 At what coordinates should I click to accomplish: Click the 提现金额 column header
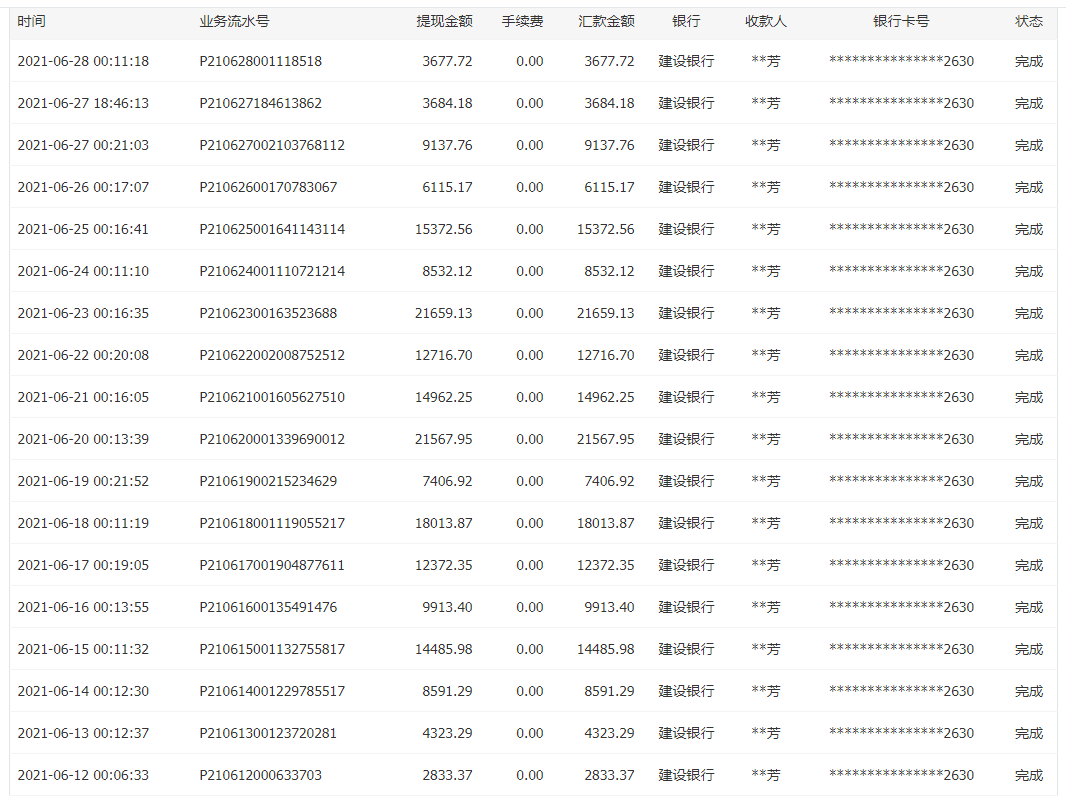444,21
